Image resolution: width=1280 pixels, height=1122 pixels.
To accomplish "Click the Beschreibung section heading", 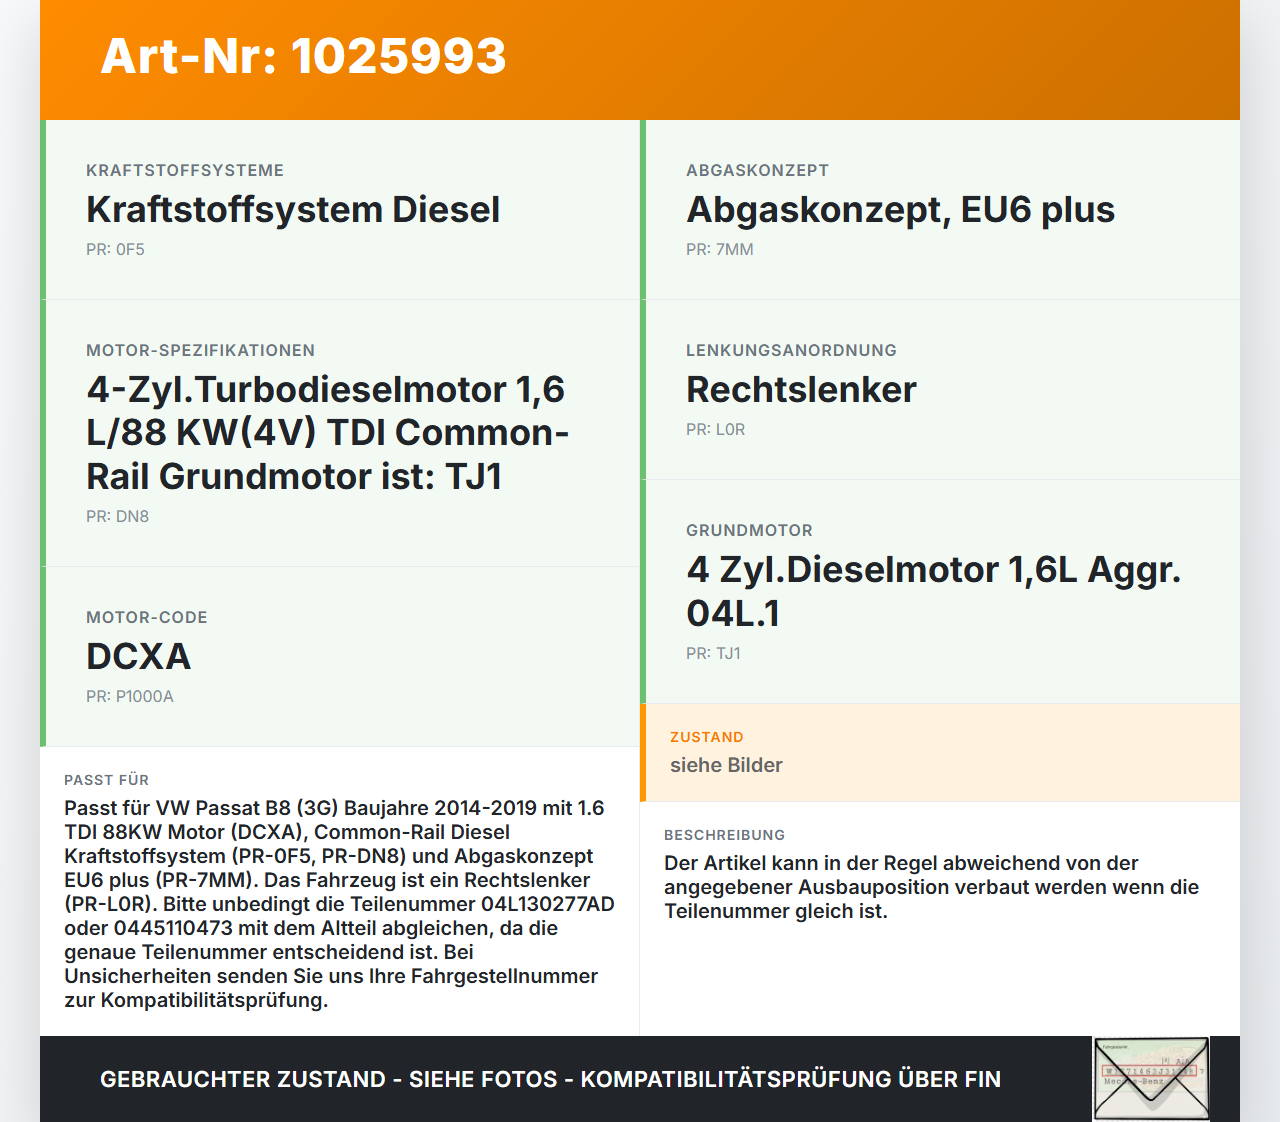I will pyautogui.click(x=726, y=834).
